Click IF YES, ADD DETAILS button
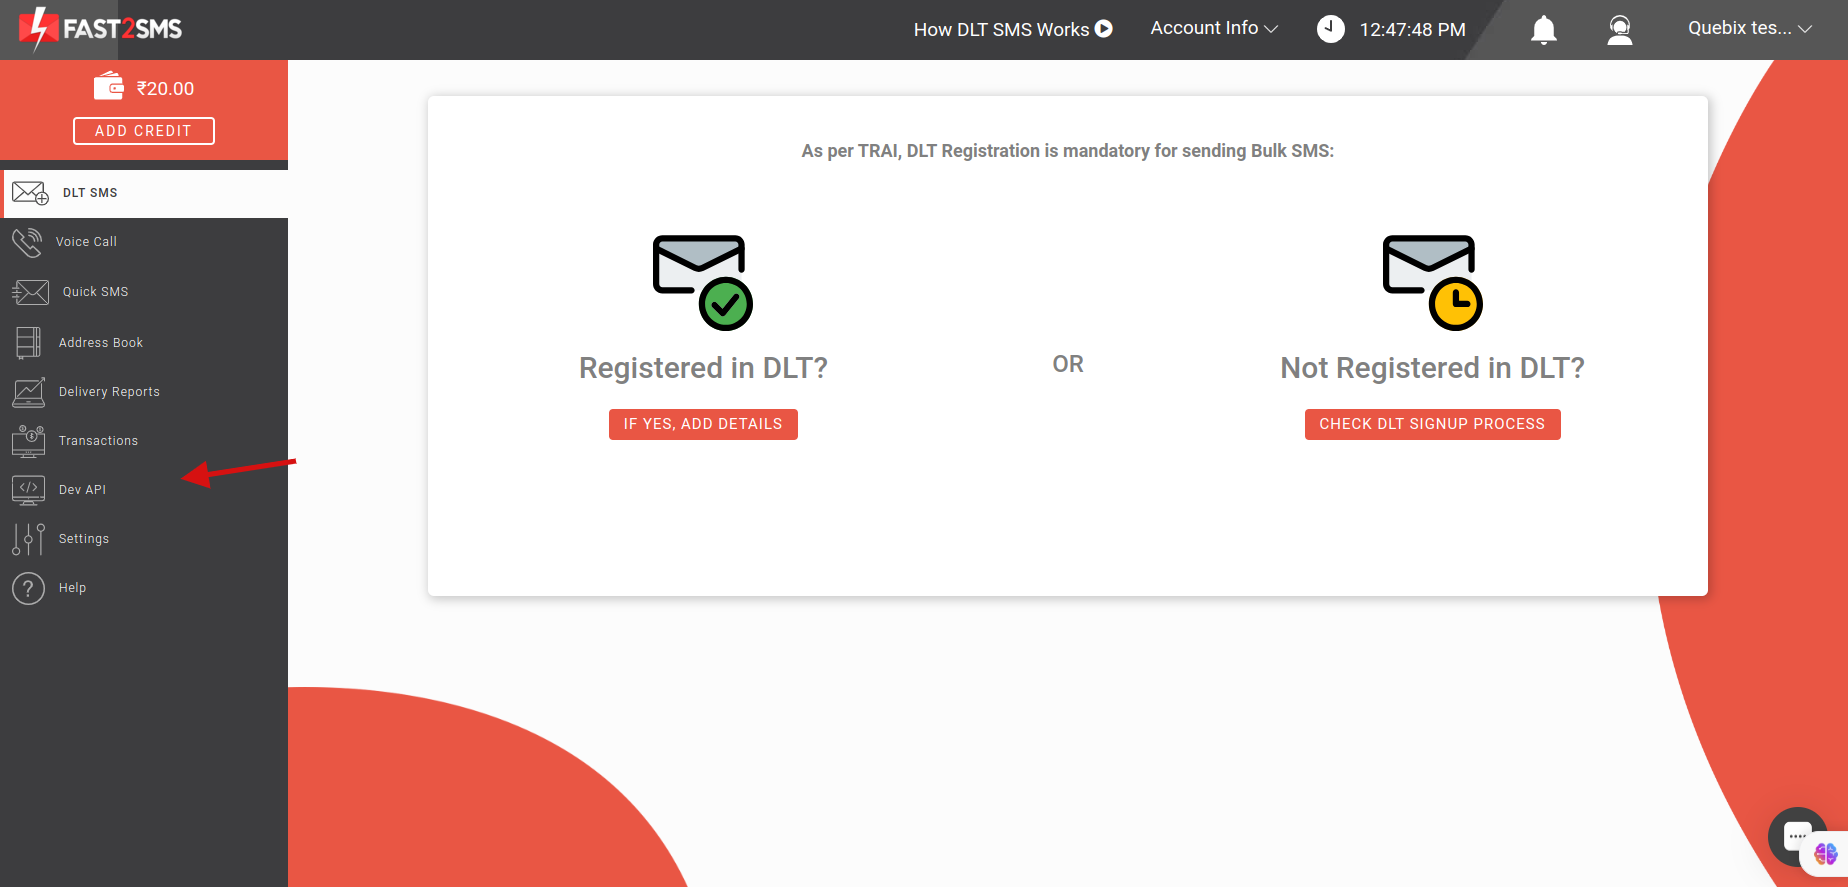The image size is (1848, 887). (703, 424)
